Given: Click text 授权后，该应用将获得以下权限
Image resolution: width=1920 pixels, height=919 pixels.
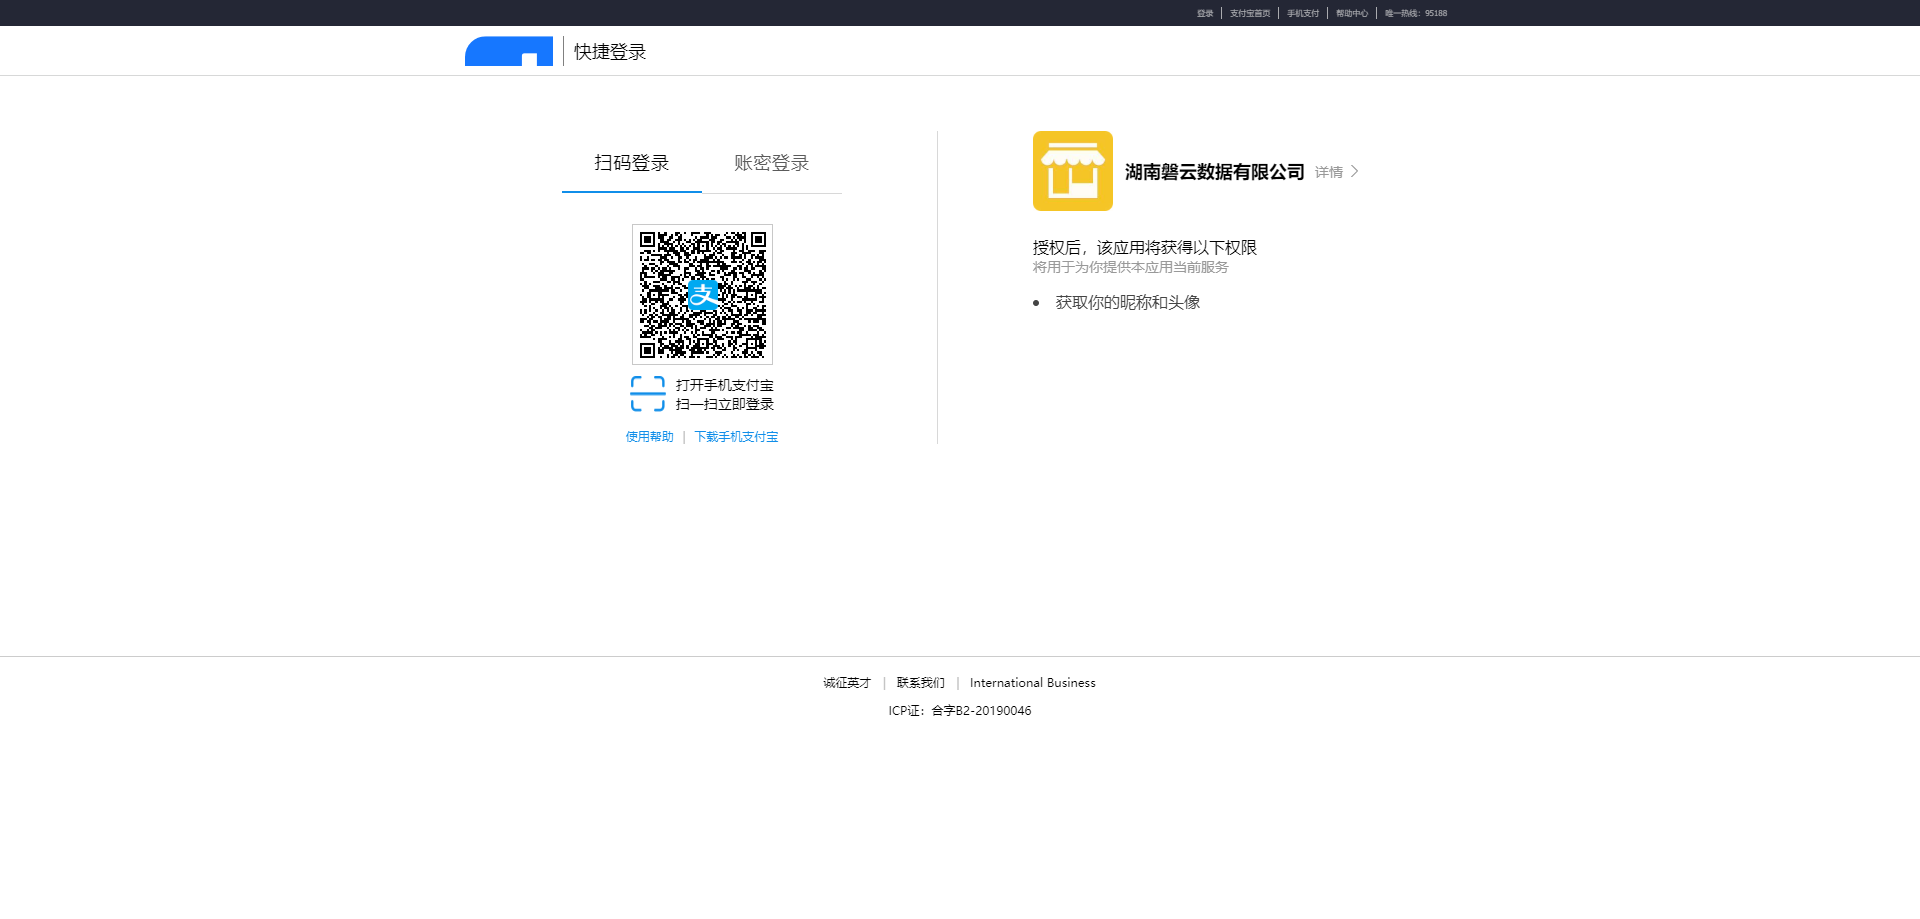Looking at the screenshot, I should pos(1145,248).
